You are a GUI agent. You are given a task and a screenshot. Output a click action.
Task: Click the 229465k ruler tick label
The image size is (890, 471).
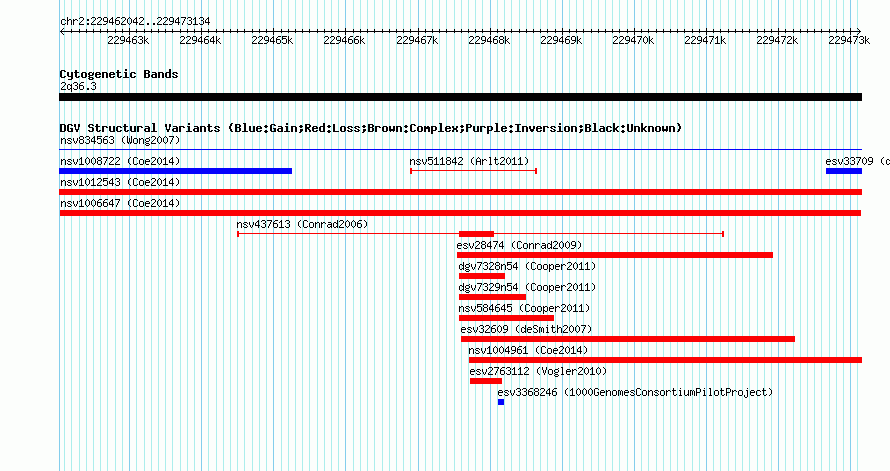click(x=272, y=40)
